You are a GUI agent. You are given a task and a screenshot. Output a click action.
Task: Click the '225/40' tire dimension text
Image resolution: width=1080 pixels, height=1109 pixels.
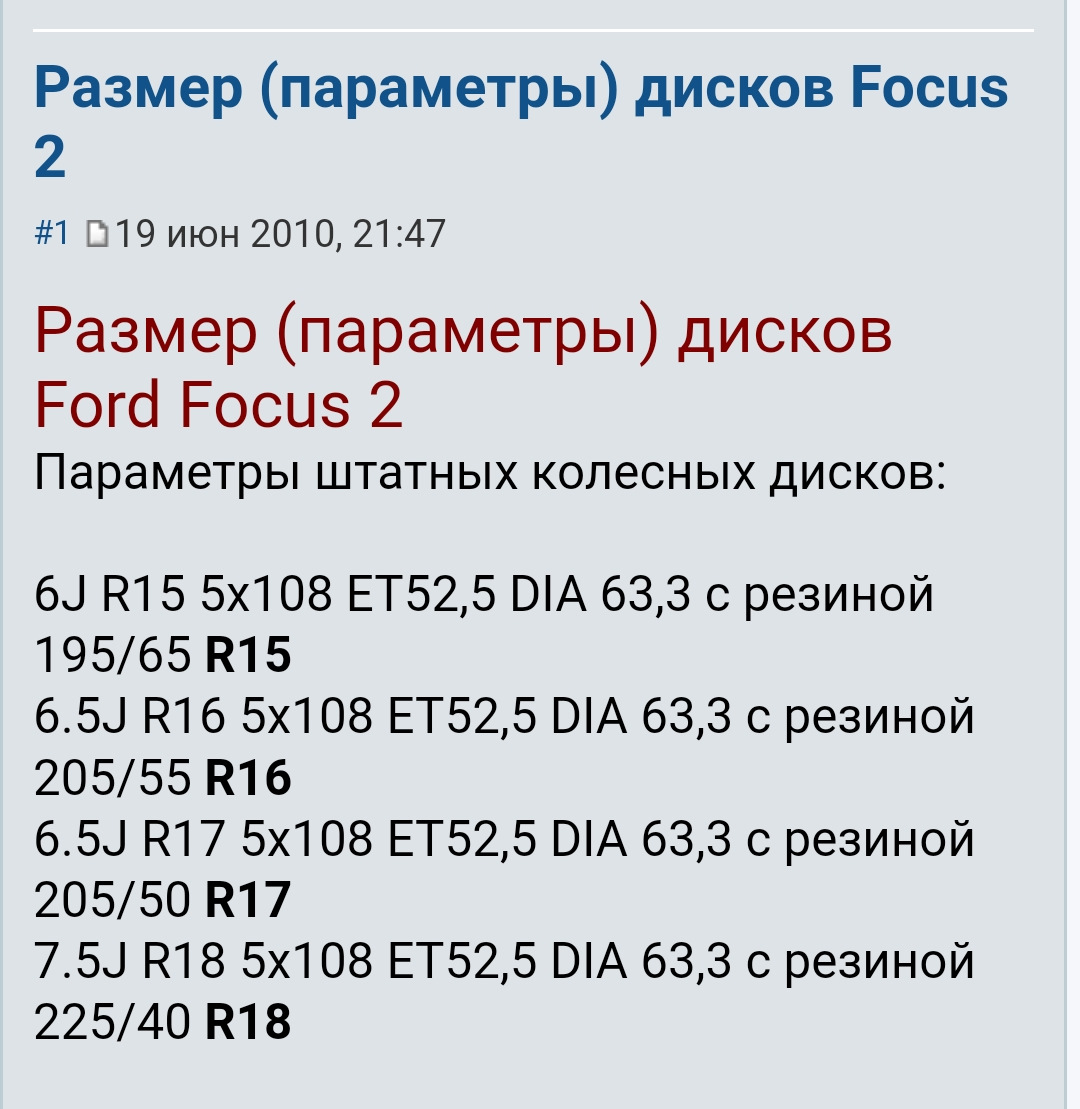(112, 1022)
